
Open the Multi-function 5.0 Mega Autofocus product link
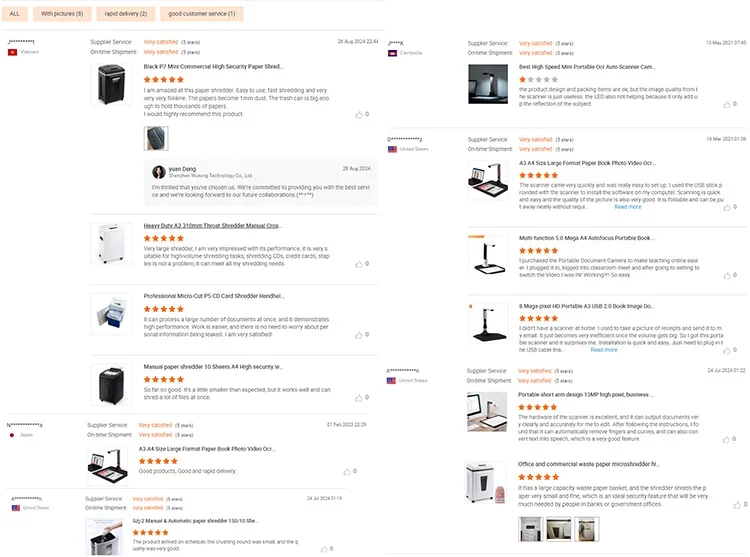(587, 238)
